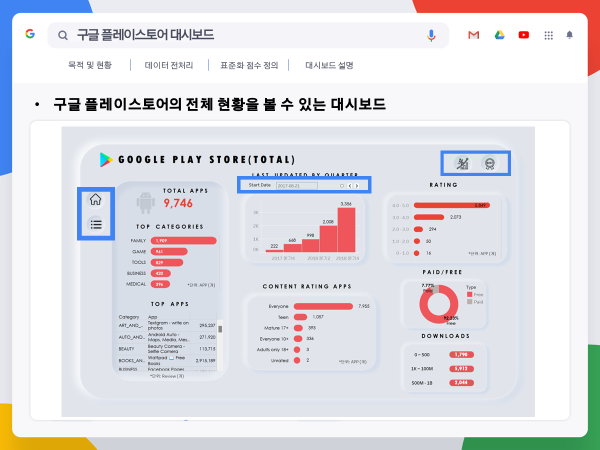Select the 0-1.0 rating dot

point(417,253)
